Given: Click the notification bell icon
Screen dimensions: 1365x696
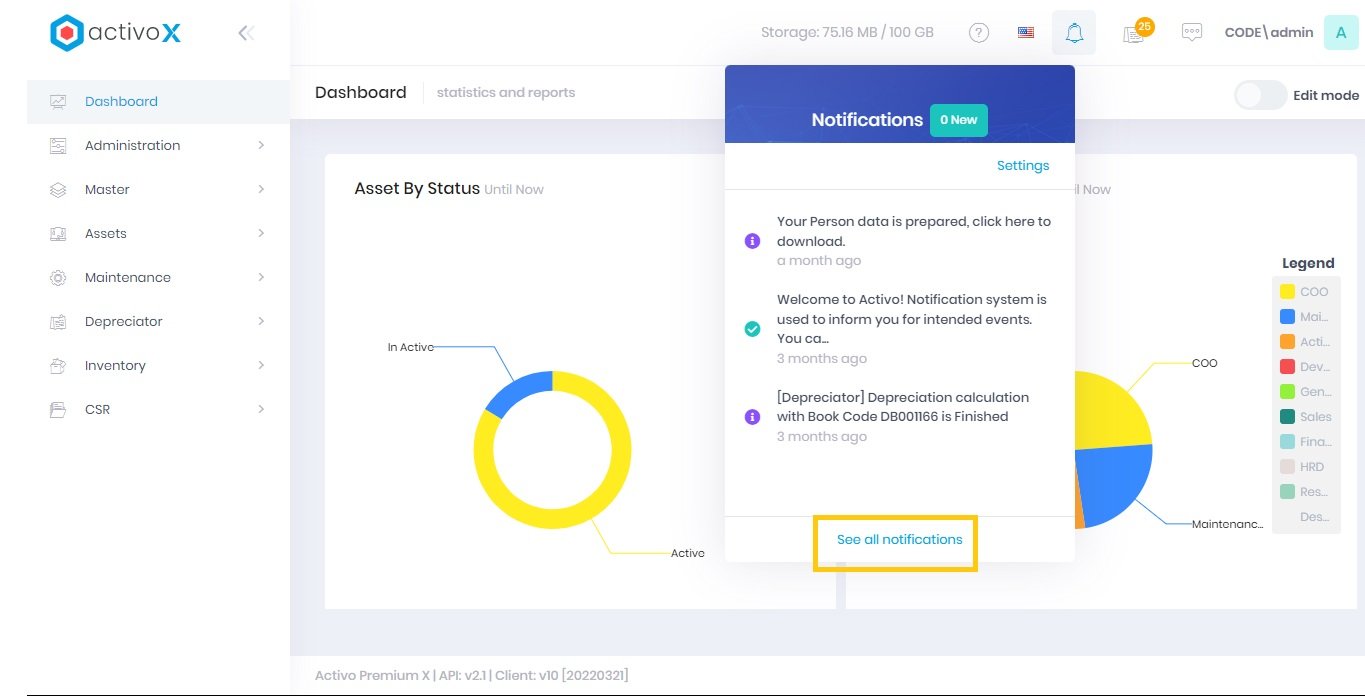Looking at the screenshot, I should click(x=1074, y=33).
